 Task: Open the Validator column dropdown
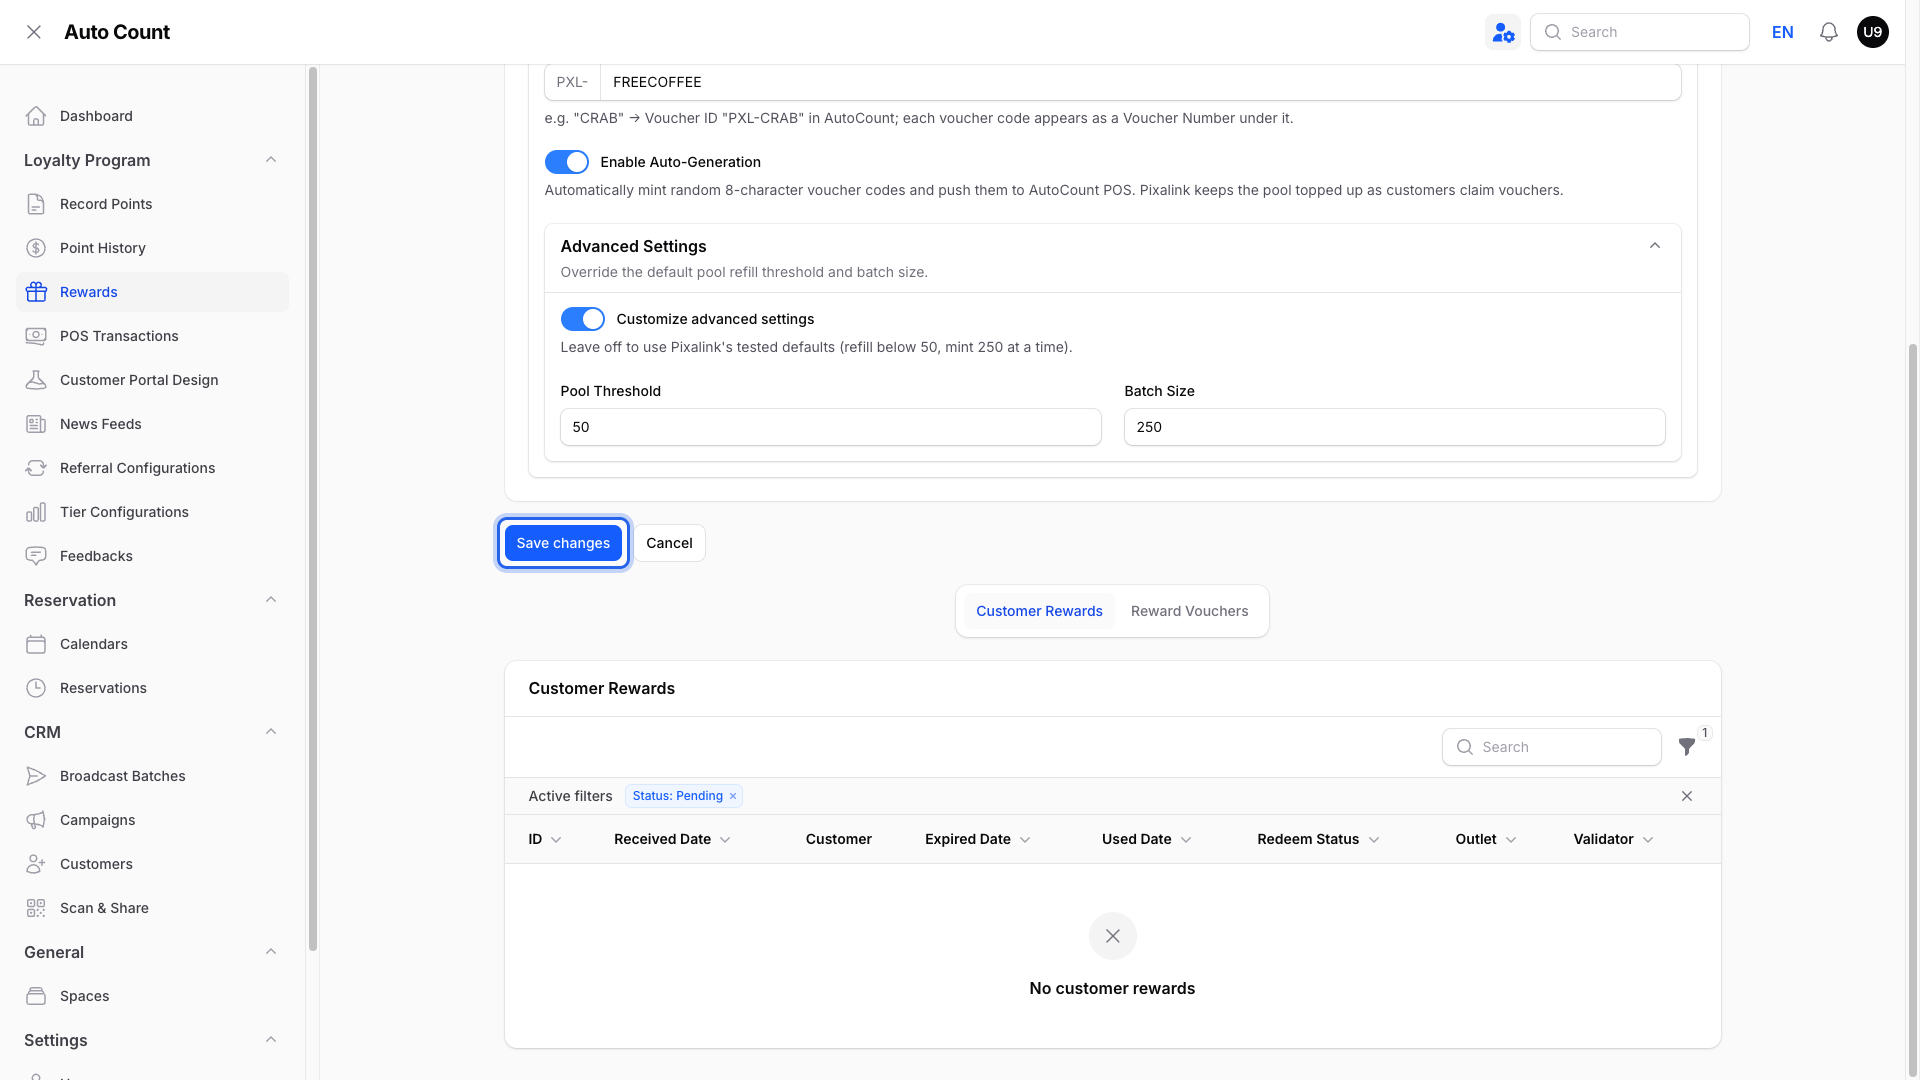pyautogui.click(x=1648, y=840)
